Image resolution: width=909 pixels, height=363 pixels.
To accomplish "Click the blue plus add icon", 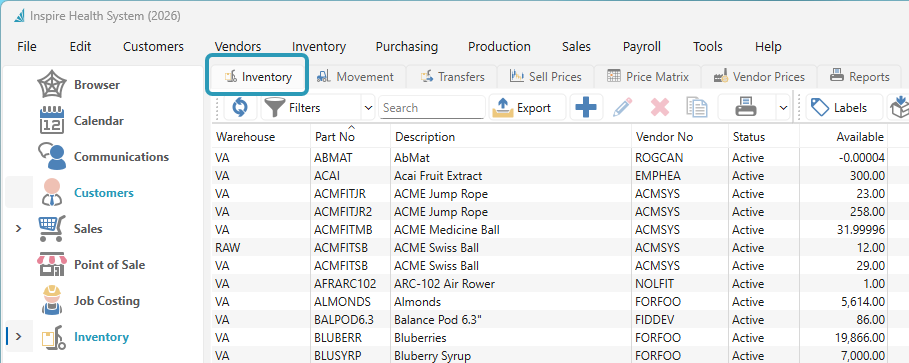I will (x=586, y=107).
